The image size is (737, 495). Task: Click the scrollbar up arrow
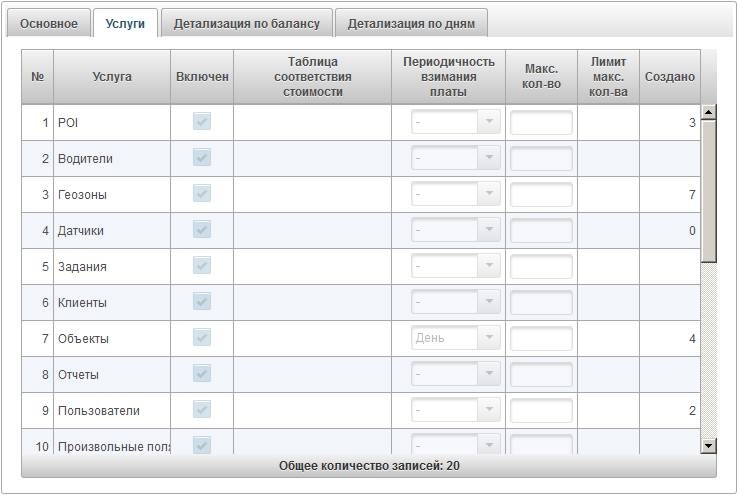pyautogui.click(x=709, y=112)
